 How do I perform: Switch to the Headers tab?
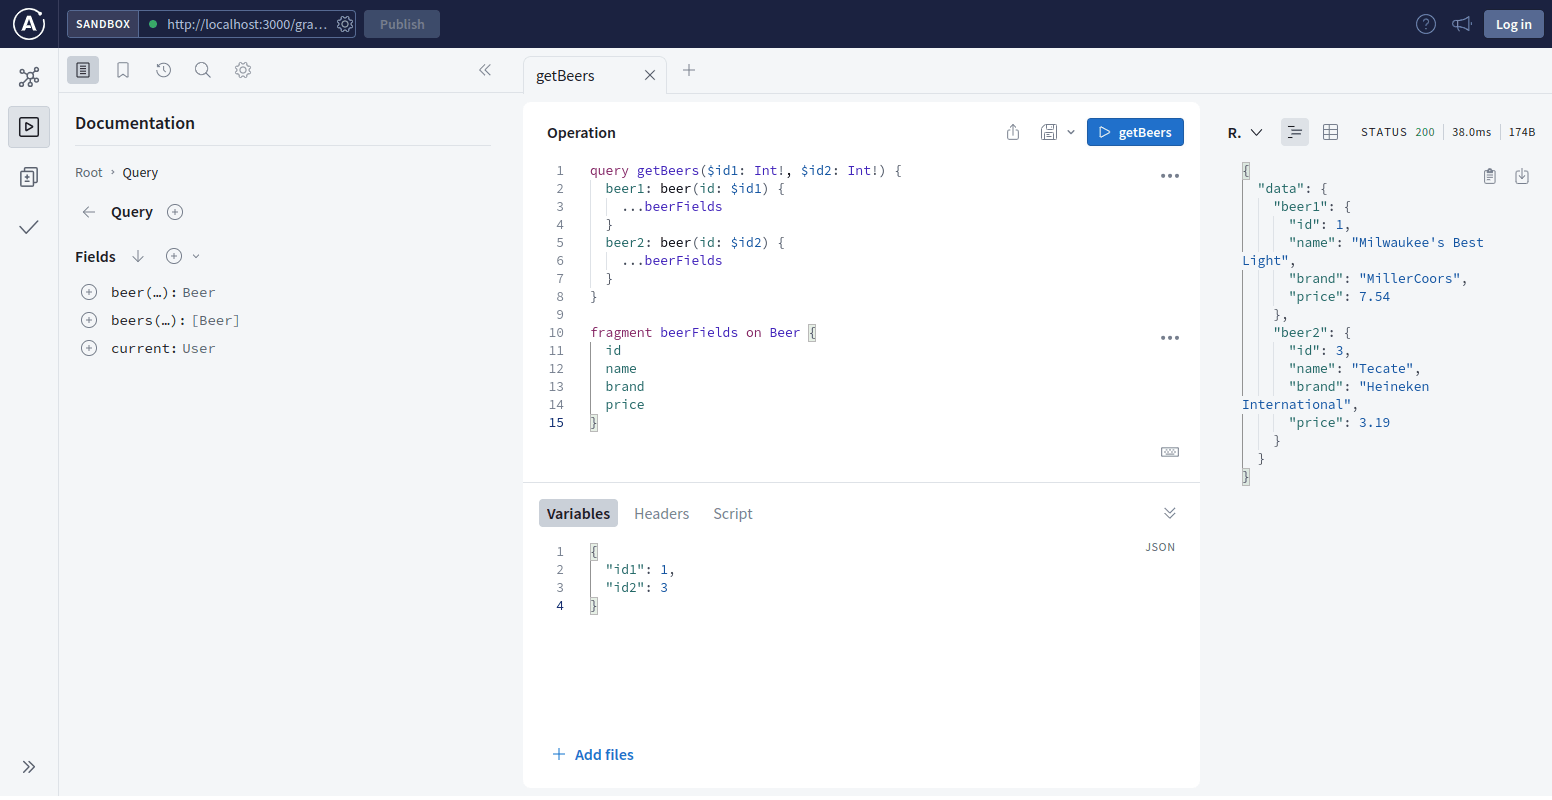click(661, 513)
